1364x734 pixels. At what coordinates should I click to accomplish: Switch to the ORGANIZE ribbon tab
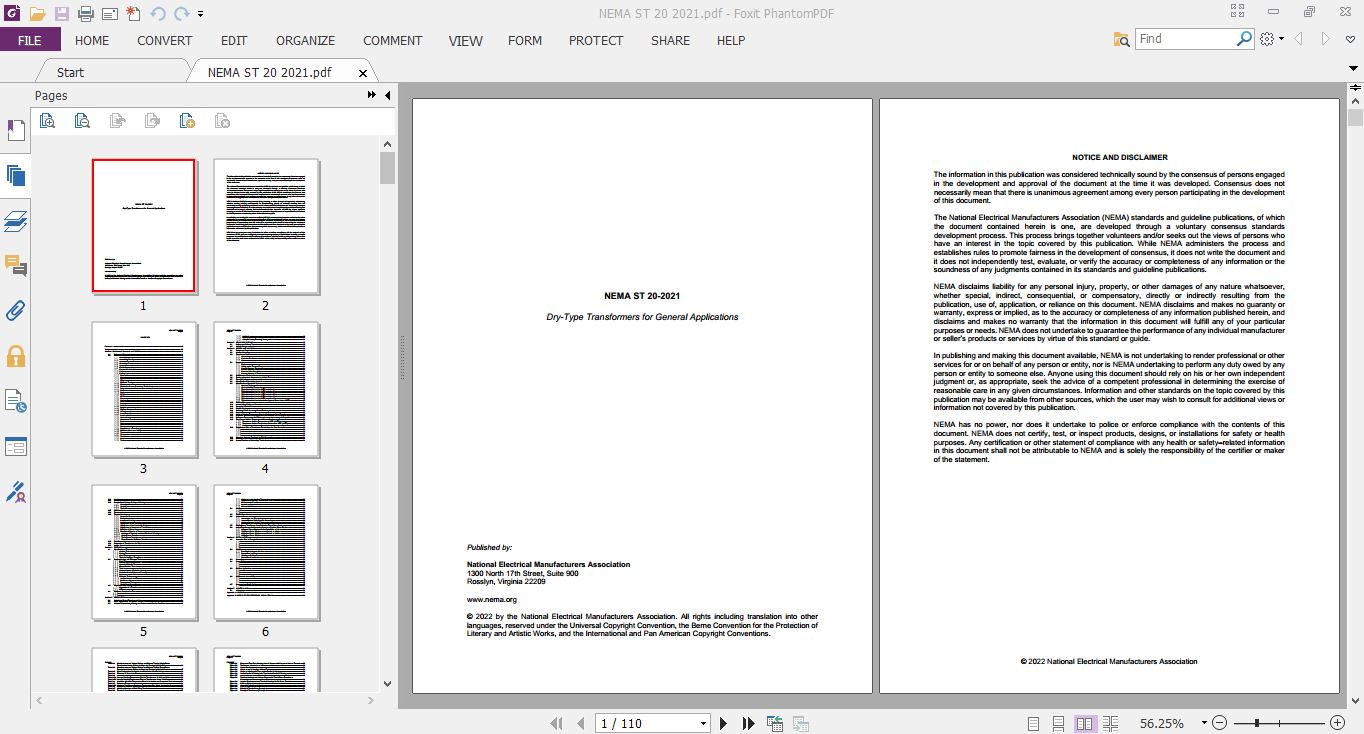306,40
